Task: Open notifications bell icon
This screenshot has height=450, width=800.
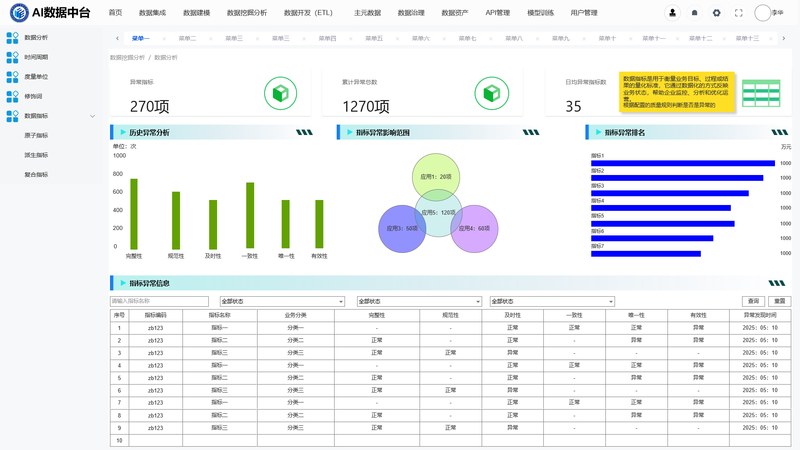Action: click(x=694, y=13)
